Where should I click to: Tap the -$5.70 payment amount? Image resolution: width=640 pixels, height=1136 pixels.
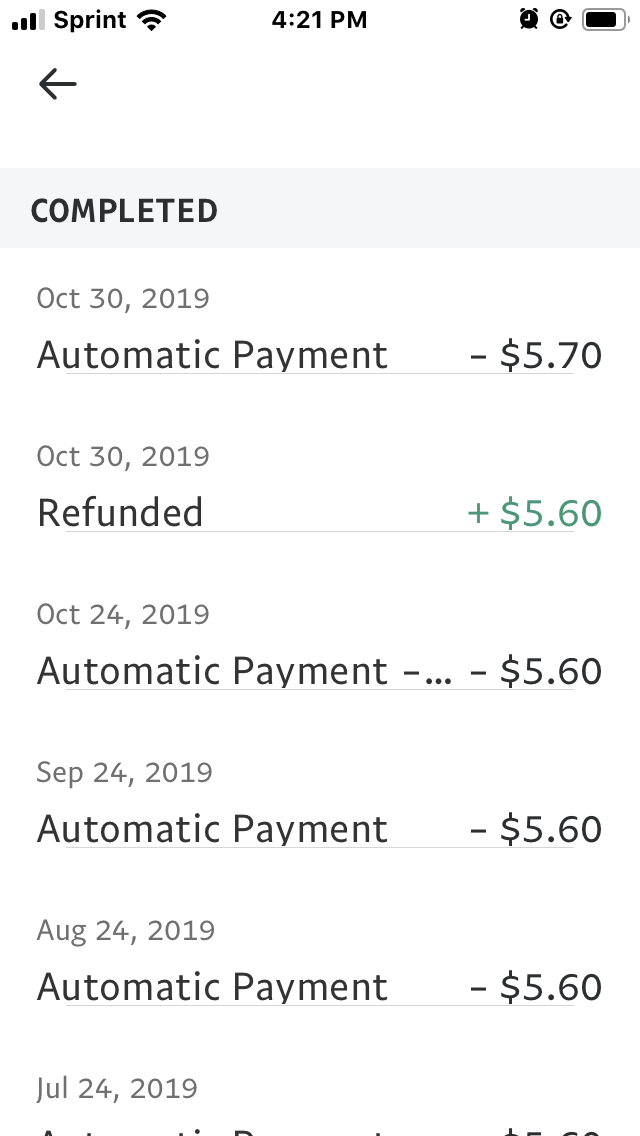pos(536,355)
